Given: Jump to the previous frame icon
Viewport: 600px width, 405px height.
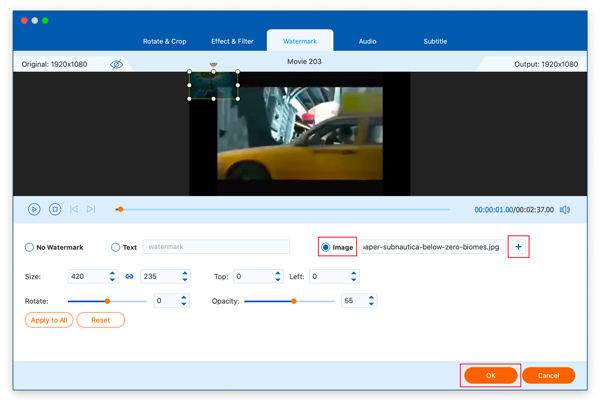Looking at the screenshot, I should click(73, 209).
